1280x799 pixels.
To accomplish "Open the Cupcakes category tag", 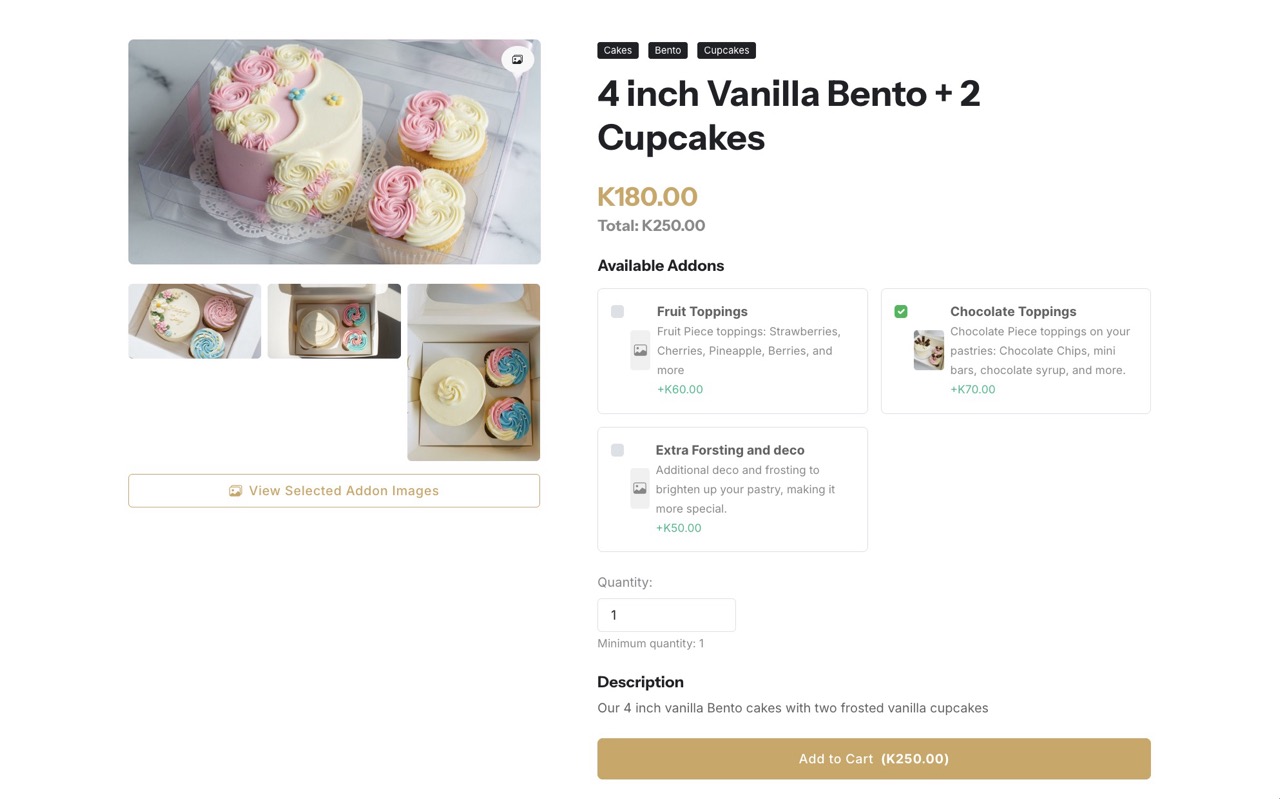I will pos(726,50).
